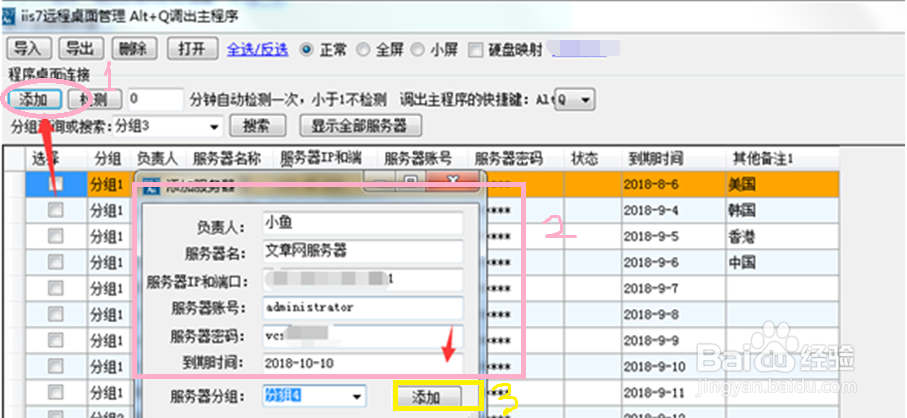Select the 美国 remark cell
The image size is (907, 418).
tap(781, 184)
